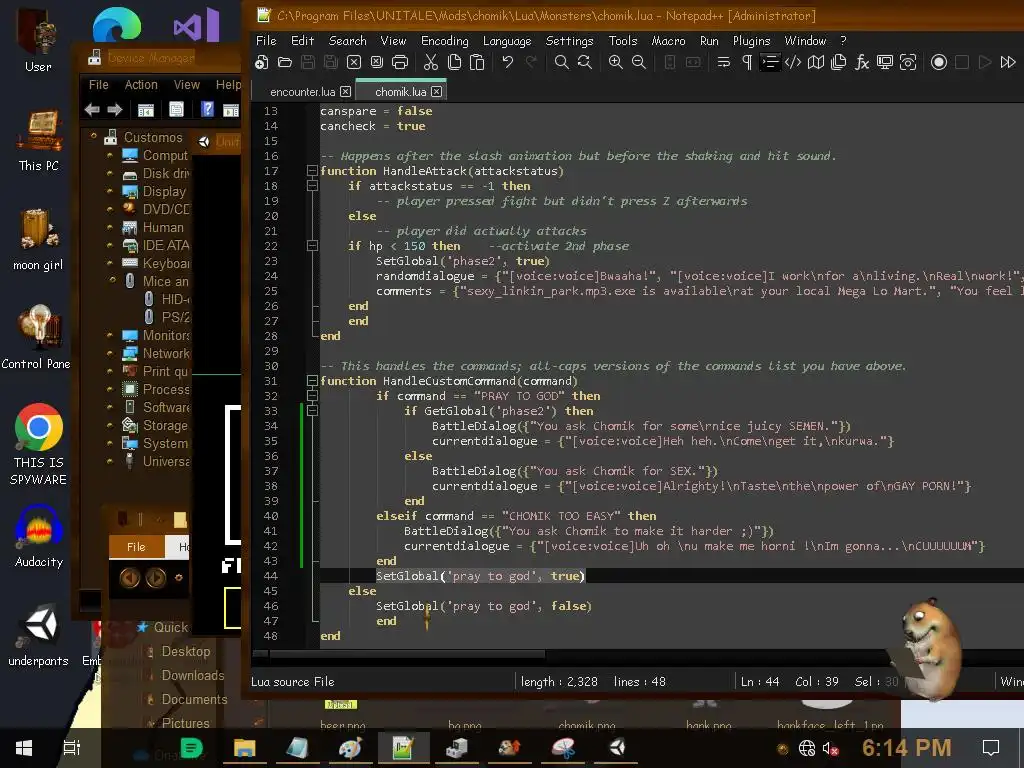Image resolution: width=1024 pixels, height=768 pixels.
Task: Toggle Word Wrap toolbar icon
Action: click(x=724, y=62)
